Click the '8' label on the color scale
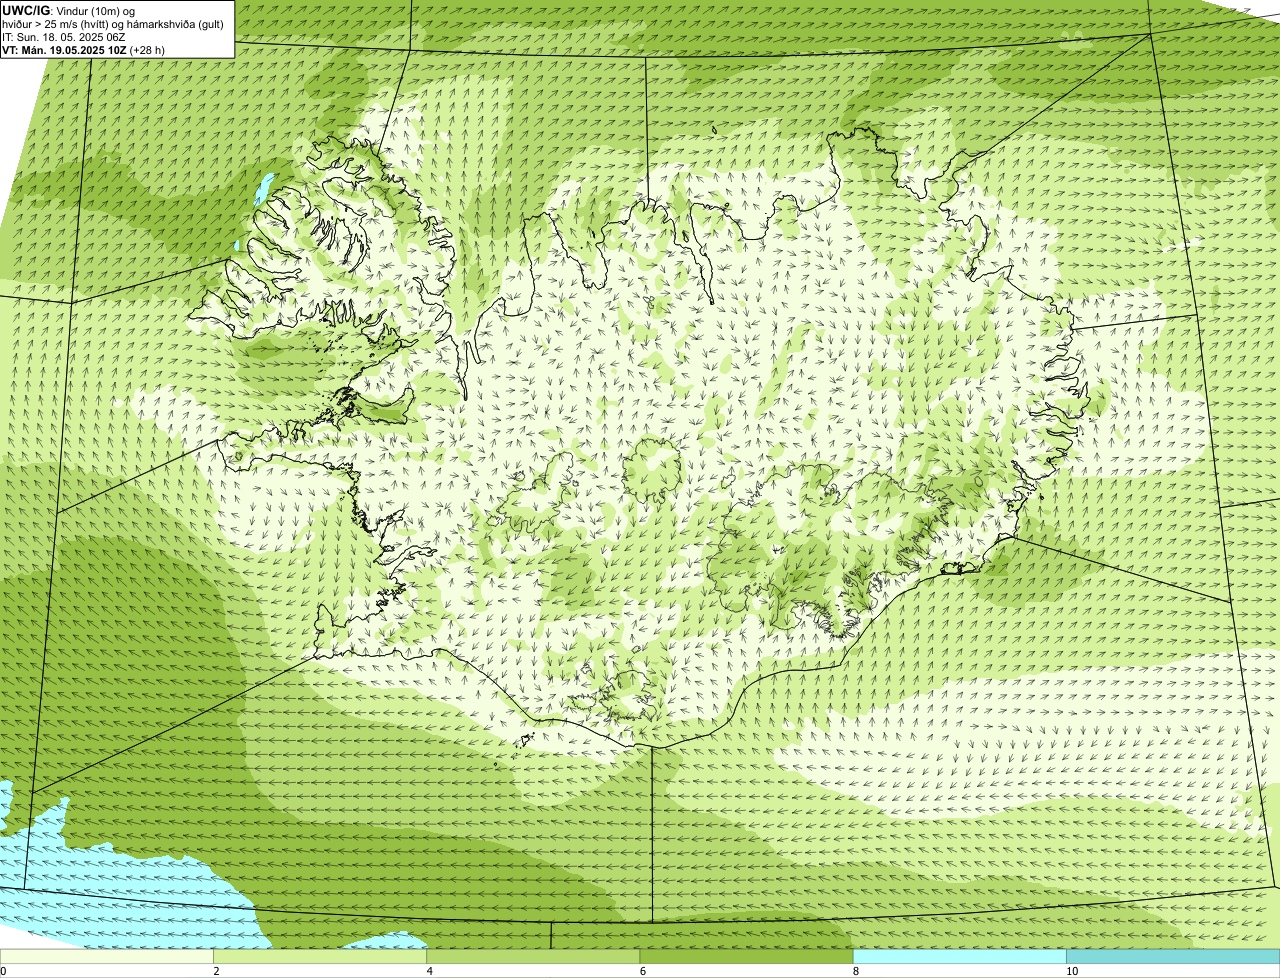Screen dimensions: 1280x978 855,971
